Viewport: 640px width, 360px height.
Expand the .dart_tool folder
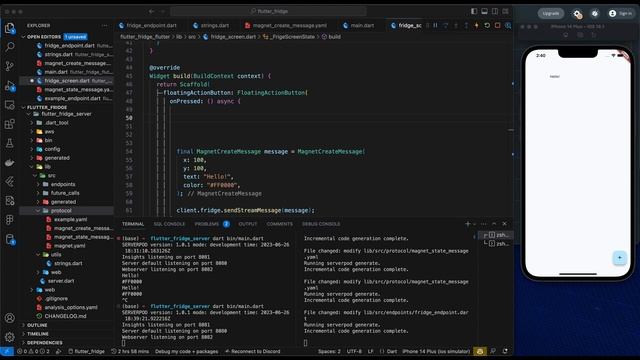pyautogui.click(x=32, y=122)
